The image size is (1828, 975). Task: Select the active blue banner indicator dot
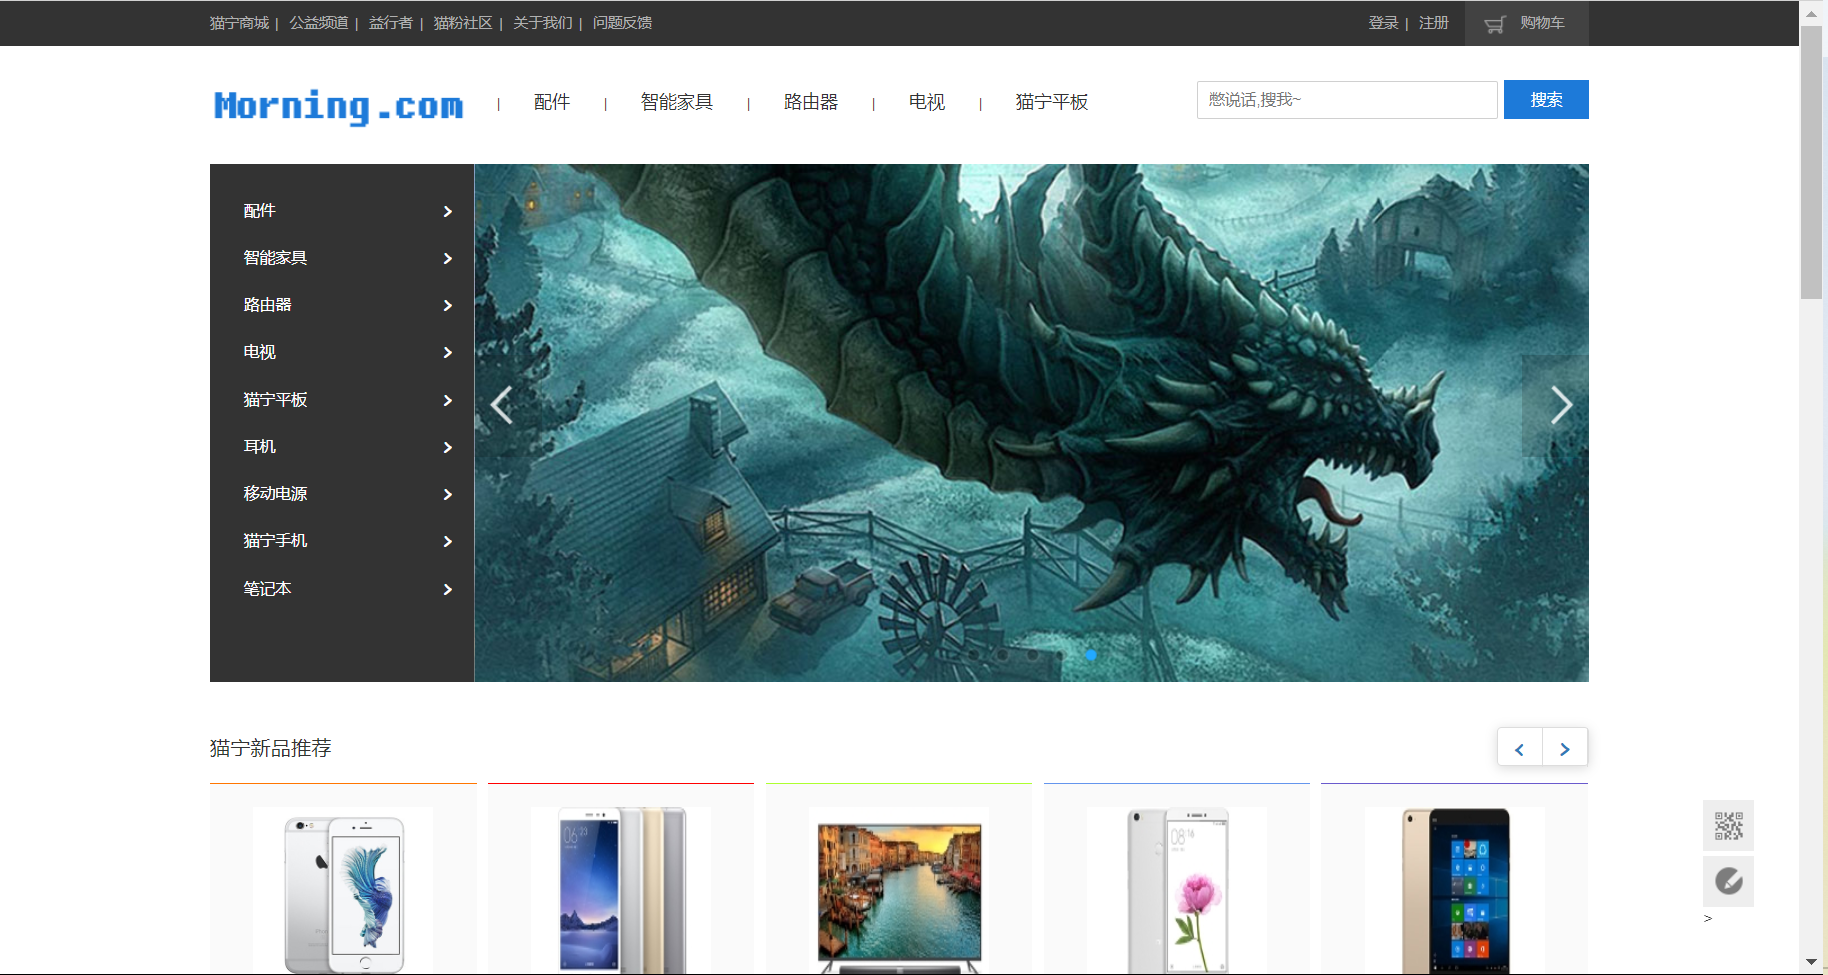point(1091,655)
